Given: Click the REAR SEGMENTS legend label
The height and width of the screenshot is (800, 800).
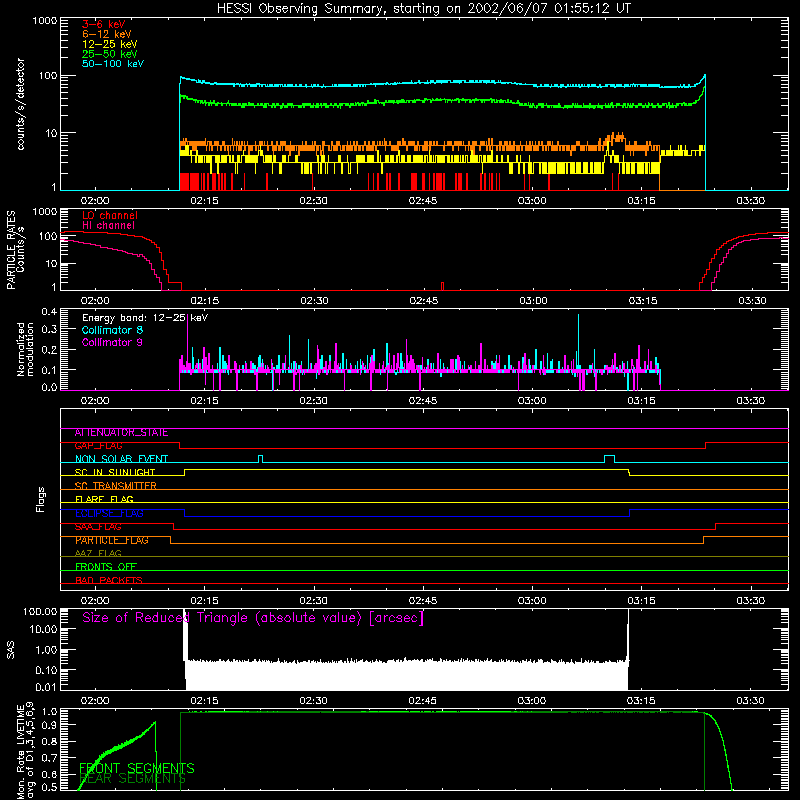Looking at the screenshot, I should coord(132,779).
